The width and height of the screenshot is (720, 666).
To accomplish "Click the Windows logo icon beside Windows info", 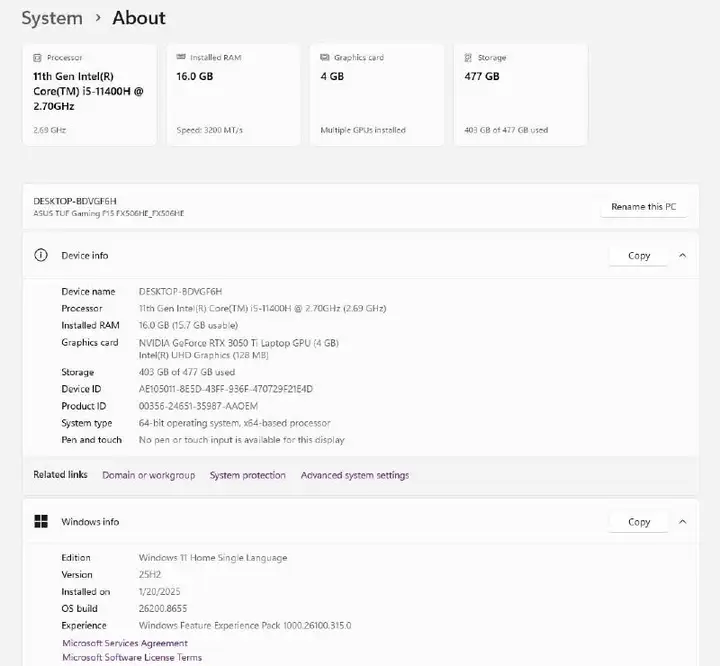I will click(x=41, y=521).
